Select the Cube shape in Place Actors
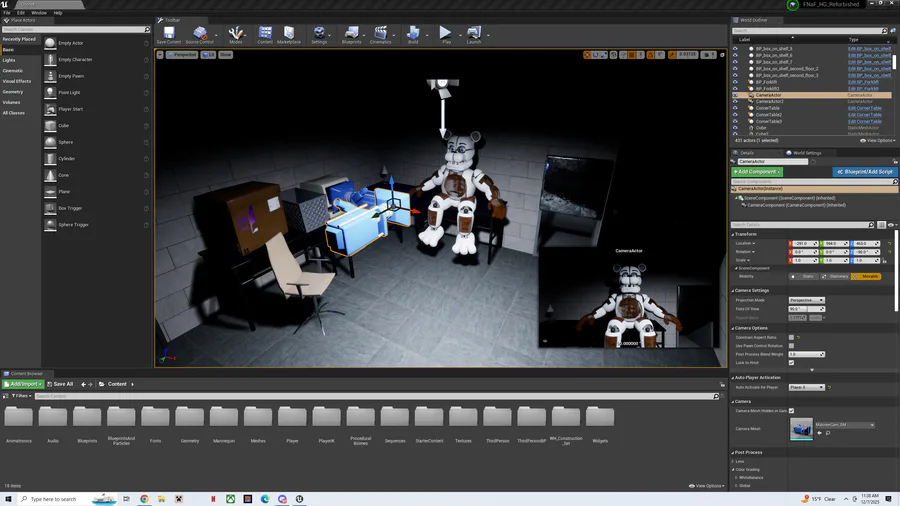Viewport: 900px width, 506px height. click(x=96, y=126)
